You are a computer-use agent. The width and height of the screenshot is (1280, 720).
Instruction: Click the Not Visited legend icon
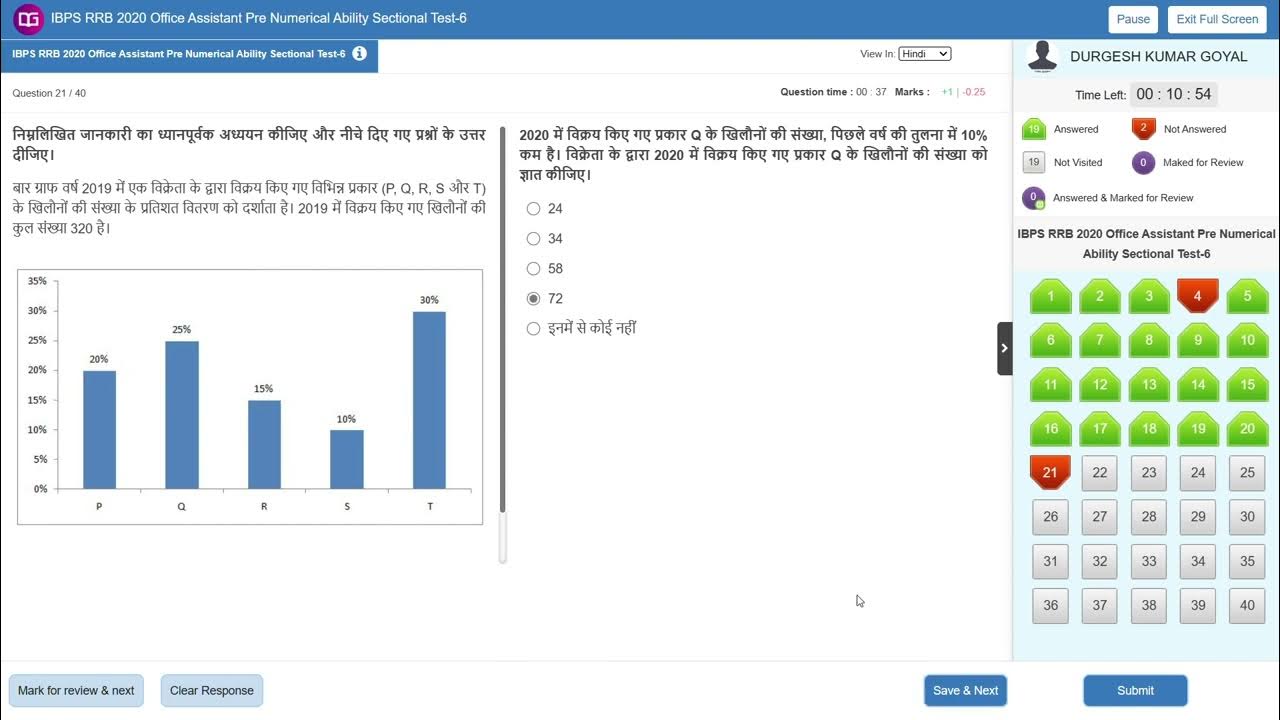tap(1034, 162)
